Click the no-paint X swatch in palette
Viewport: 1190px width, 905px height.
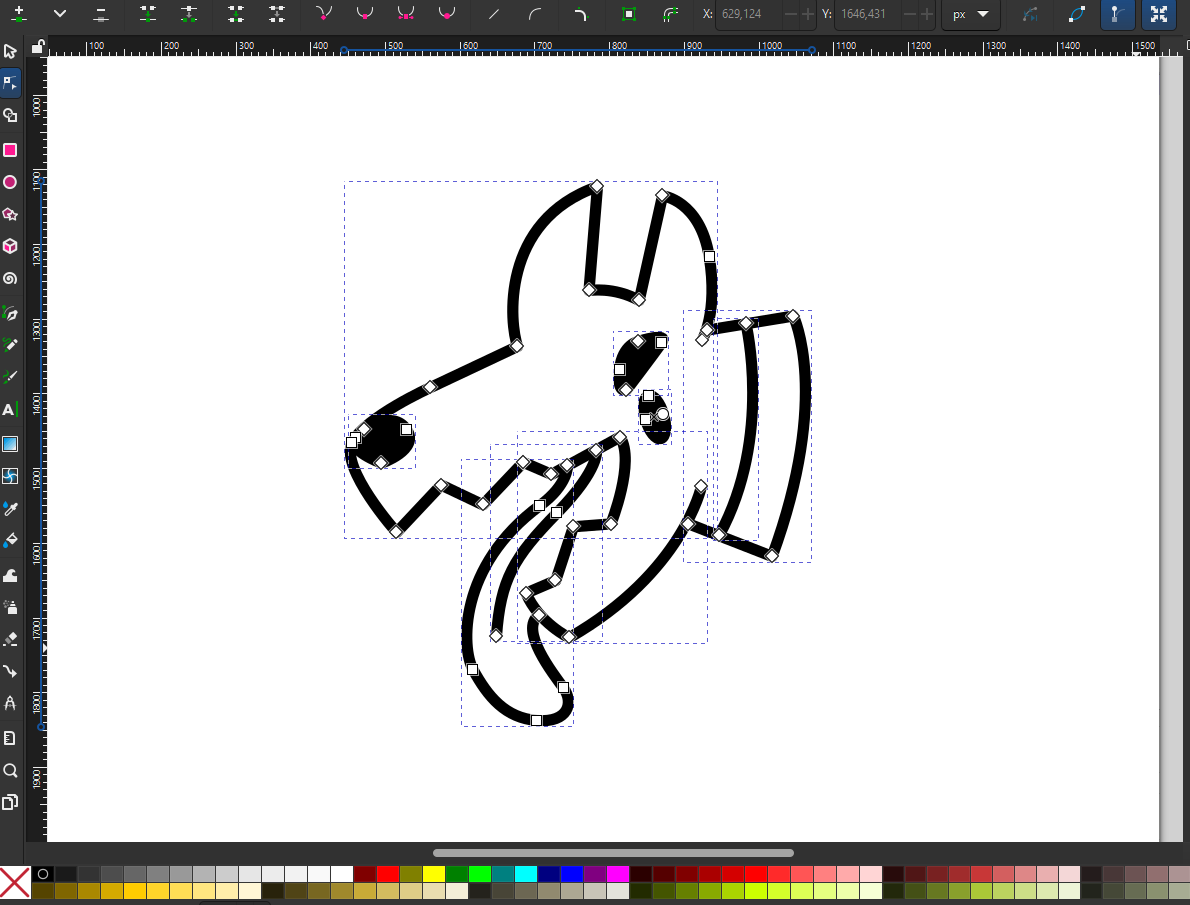(15, 882)
